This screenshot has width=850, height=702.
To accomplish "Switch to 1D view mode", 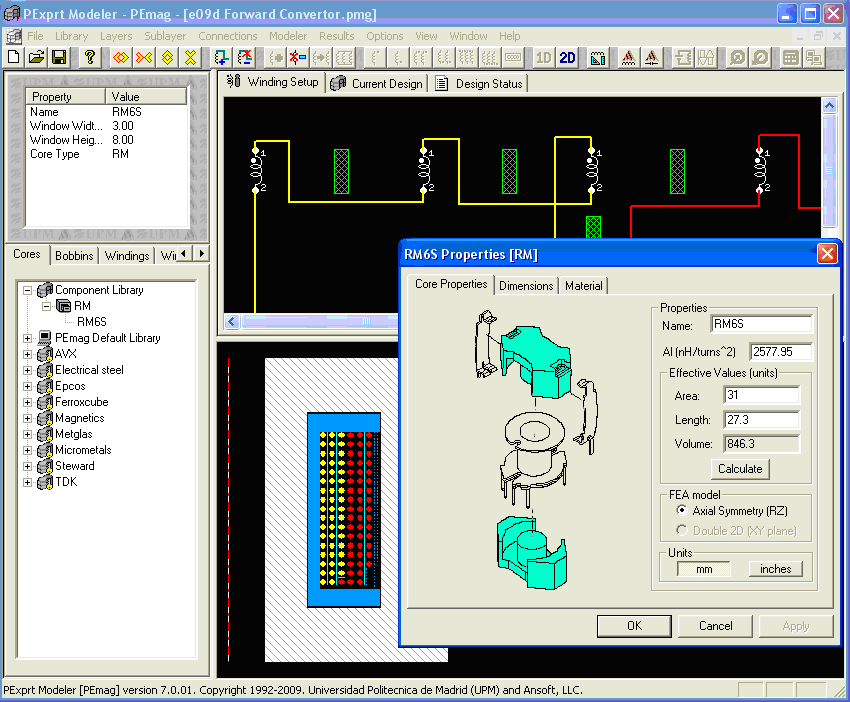I will pyautogui.click(x=543, y=57).
